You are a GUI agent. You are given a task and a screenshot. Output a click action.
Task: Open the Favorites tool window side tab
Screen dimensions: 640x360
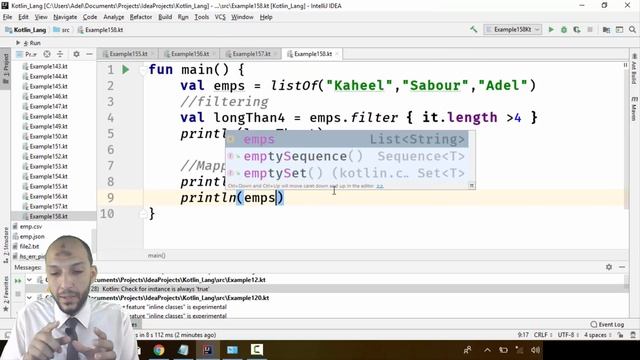(5, 293)
